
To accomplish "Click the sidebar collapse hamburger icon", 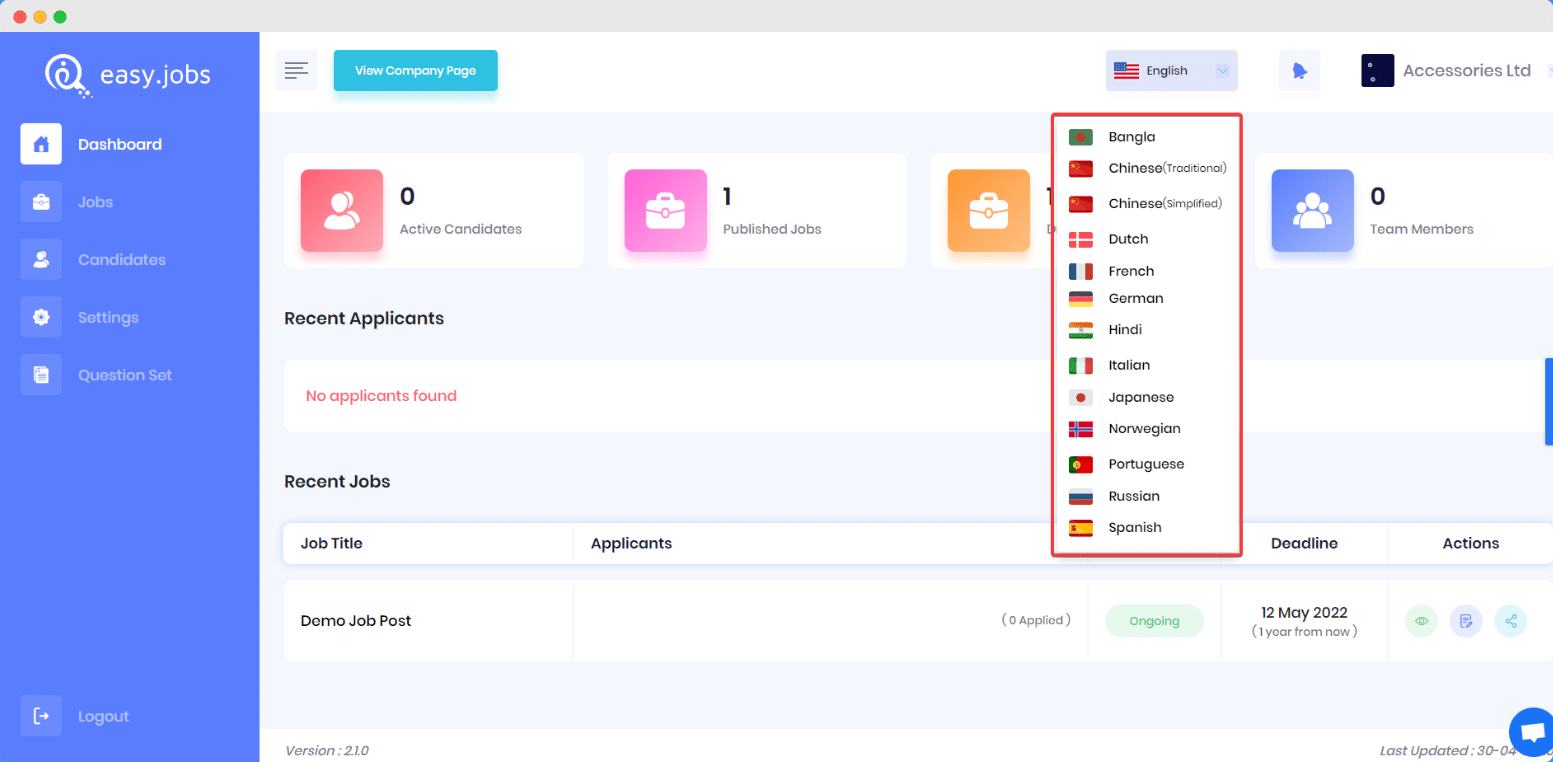I will [296, 70].
